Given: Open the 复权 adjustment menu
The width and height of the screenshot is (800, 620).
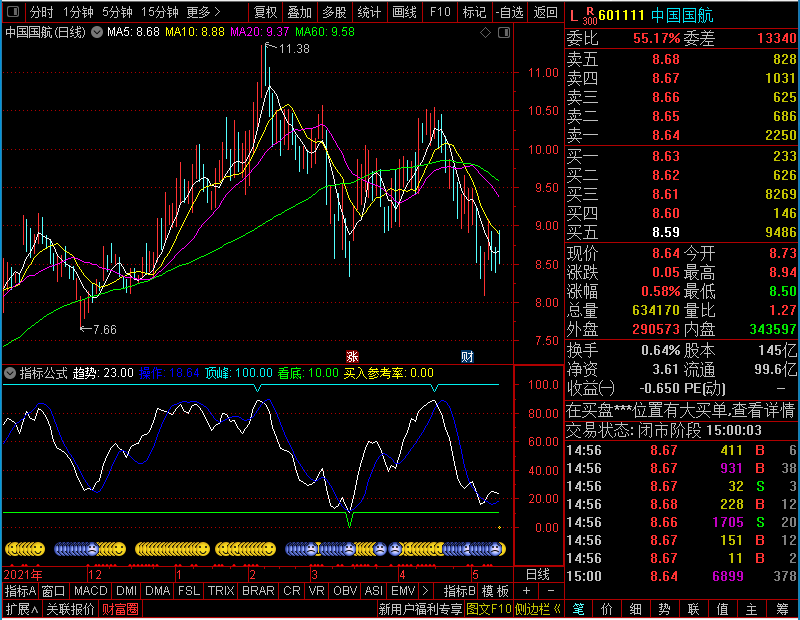Looking at the screenshot, I should (x=265, y=12).
